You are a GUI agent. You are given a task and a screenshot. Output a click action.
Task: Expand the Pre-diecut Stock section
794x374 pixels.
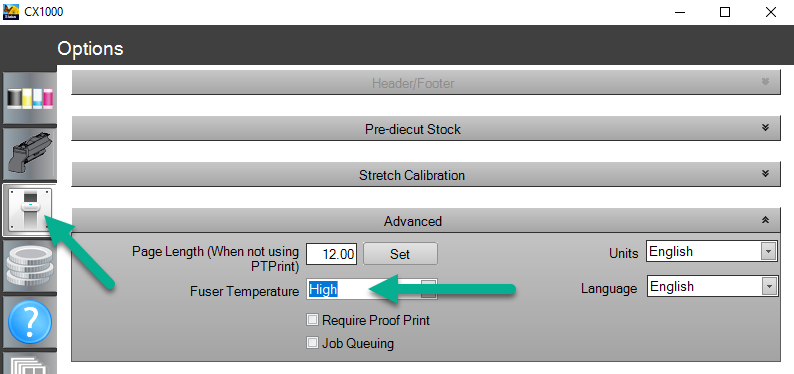click(426, 129)
